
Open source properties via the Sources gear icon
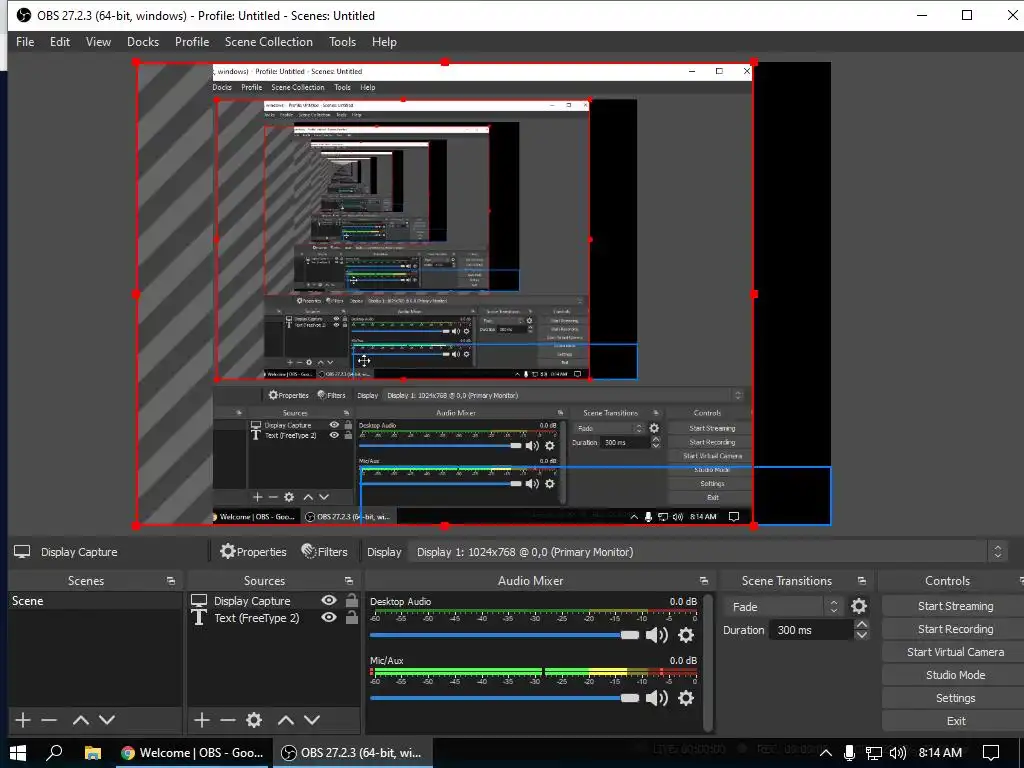click(254, 720)
